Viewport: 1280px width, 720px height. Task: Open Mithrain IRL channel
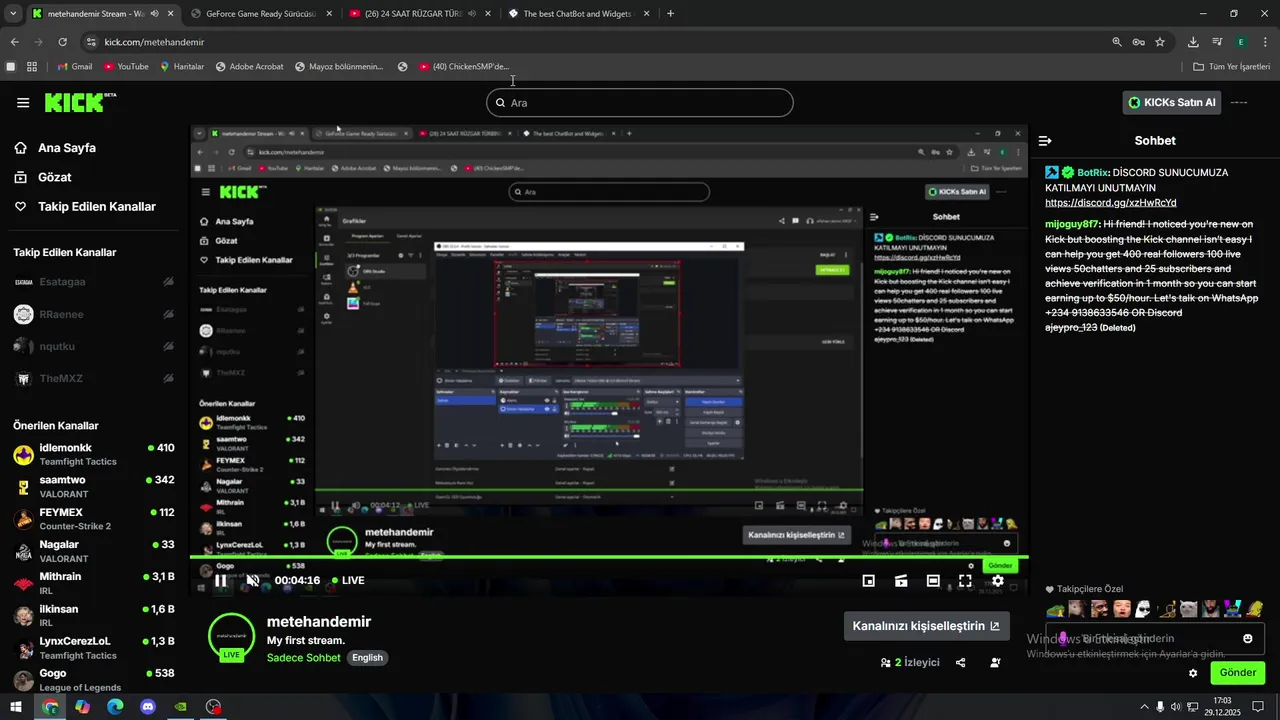pos(94,583)
